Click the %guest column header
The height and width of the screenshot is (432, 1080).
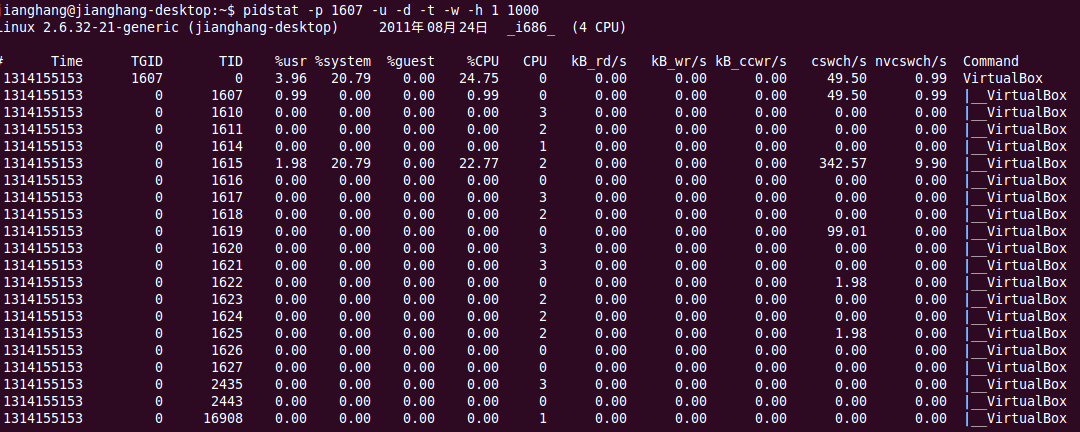point(411,61)
